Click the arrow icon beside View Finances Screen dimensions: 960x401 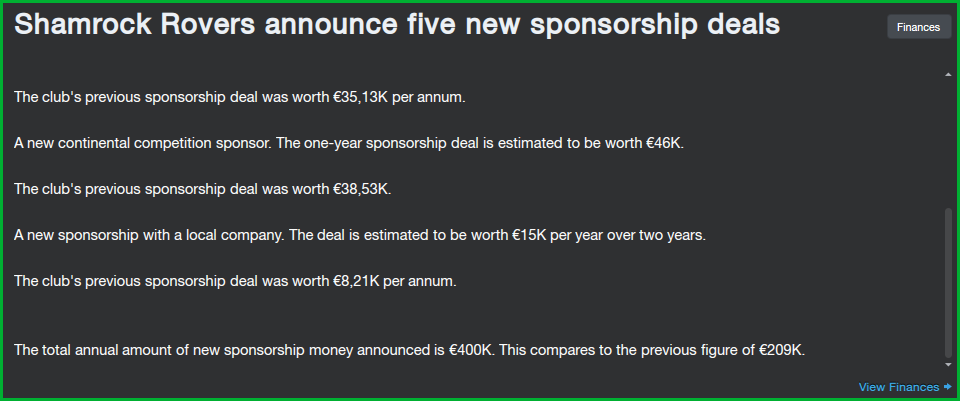click(947, 387)
